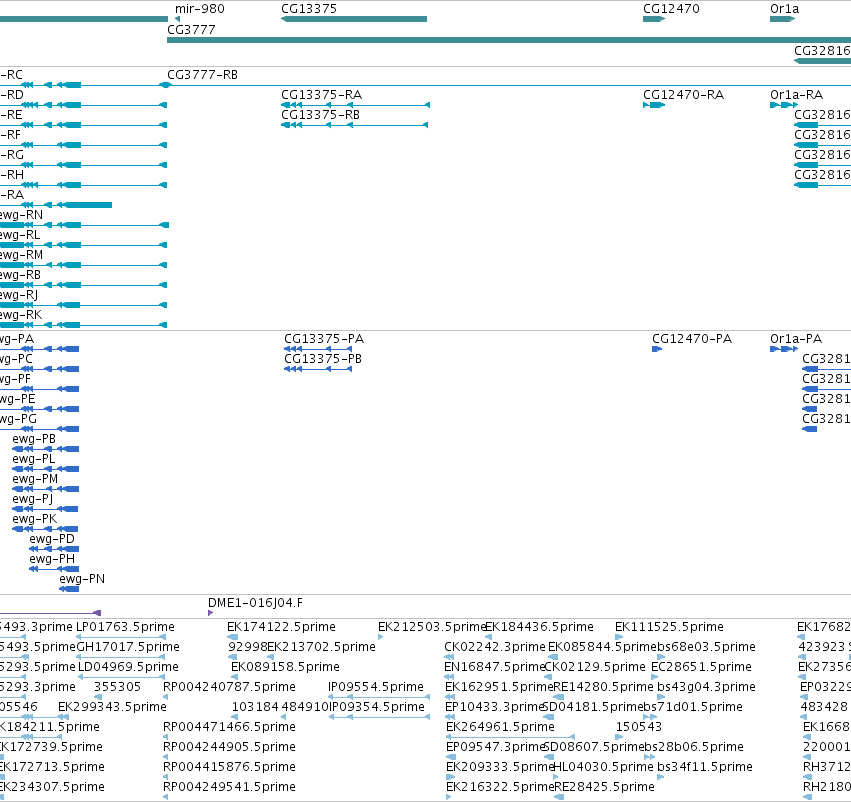The image size is (851, 802).
Task: Click the EK089158.5prime EST label
Action: coord(285,667)
